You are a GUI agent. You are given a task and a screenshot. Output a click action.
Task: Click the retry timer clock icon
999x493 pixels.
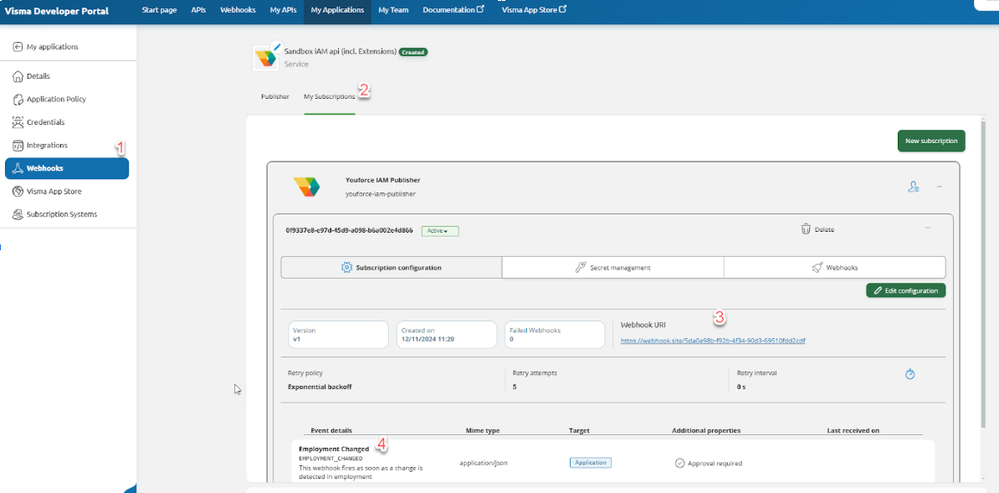[910, 374]
